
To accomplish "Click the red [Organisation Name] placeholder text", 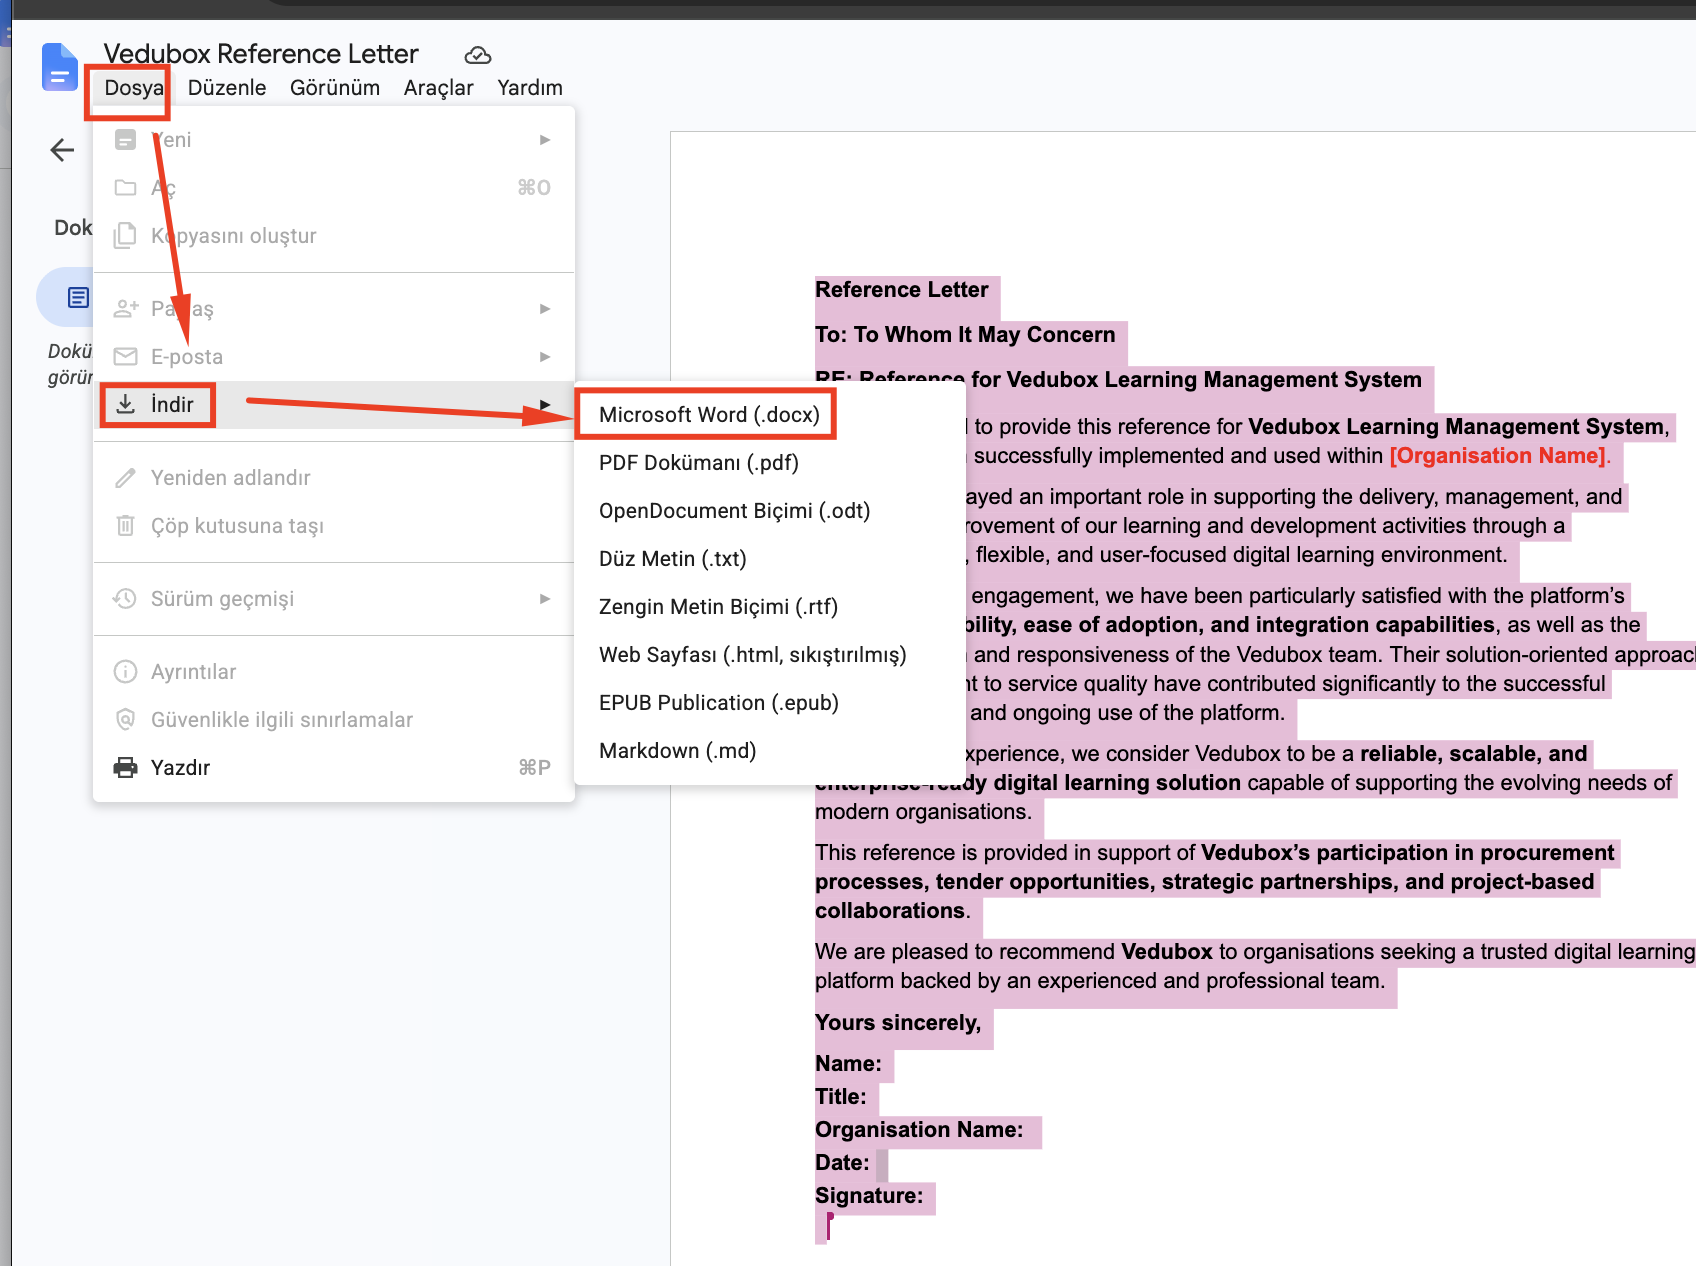I will click(x=1499, y=456).
